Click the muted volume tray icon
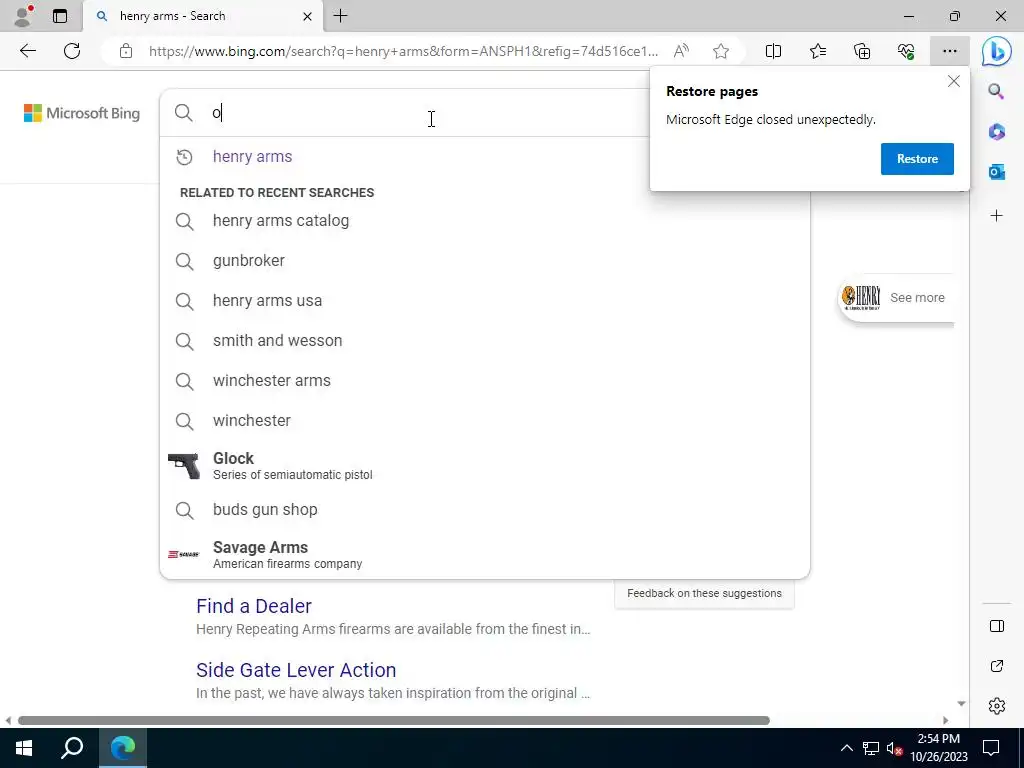The width and height of the screenshot is (1024, 768). (x=894, y=748)
